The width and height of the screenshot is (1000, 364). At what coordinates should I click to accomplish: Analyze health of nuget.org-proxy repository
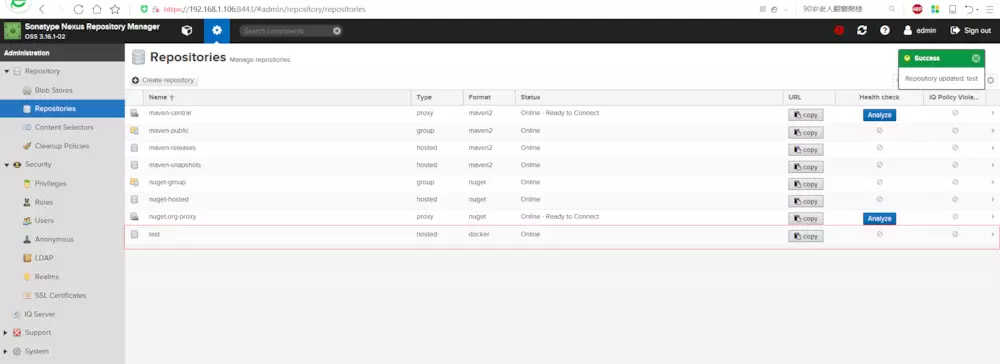coord(879,219)
